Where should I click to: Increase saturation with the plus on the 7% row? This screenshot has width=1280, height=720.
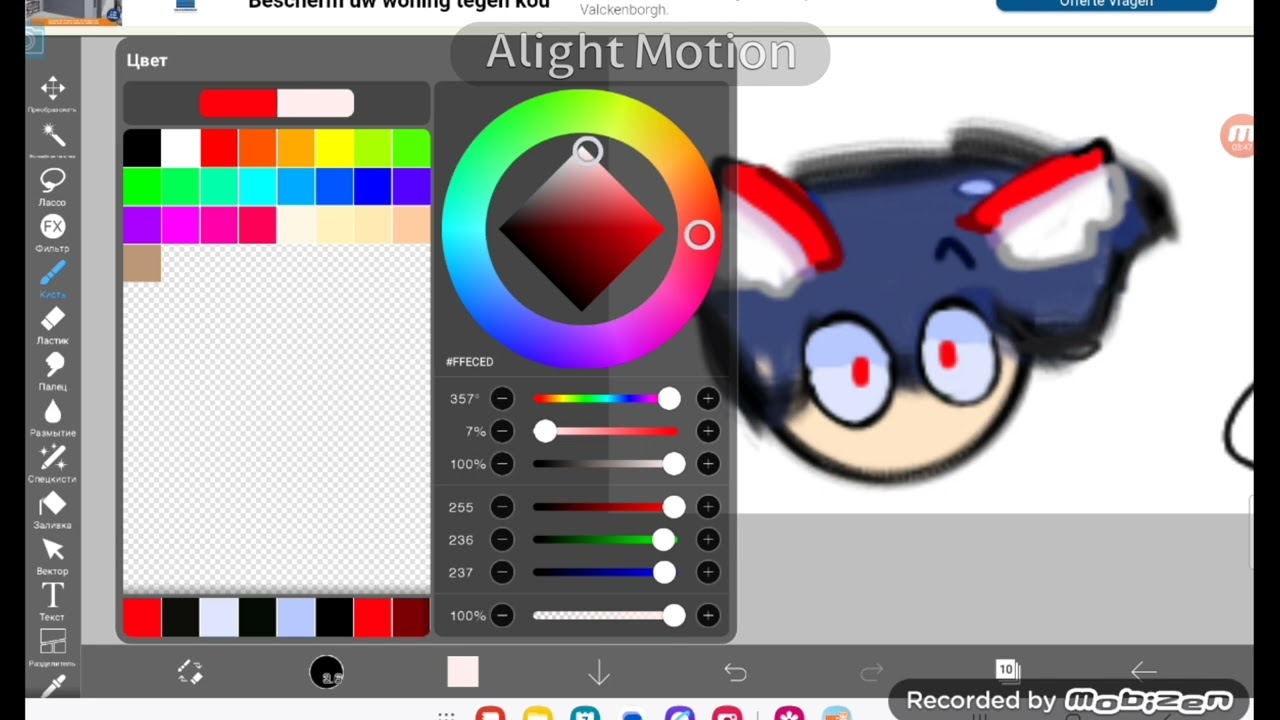click(708, 431)
